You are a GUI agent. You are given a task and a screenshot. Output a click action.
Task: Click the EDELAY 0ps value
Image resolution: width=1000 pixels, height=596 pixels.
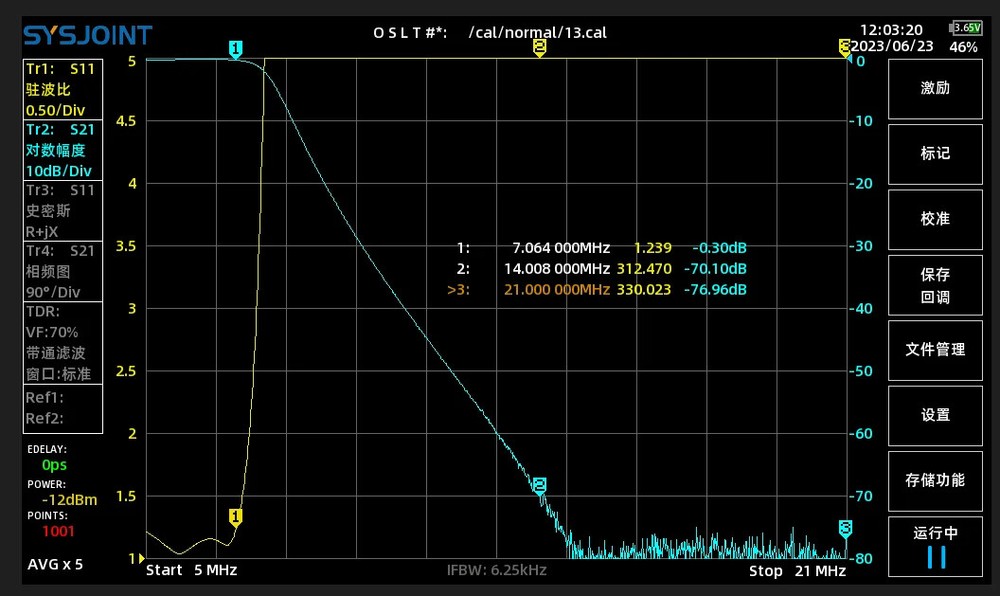pyautogui.click(x=54, y=465)
